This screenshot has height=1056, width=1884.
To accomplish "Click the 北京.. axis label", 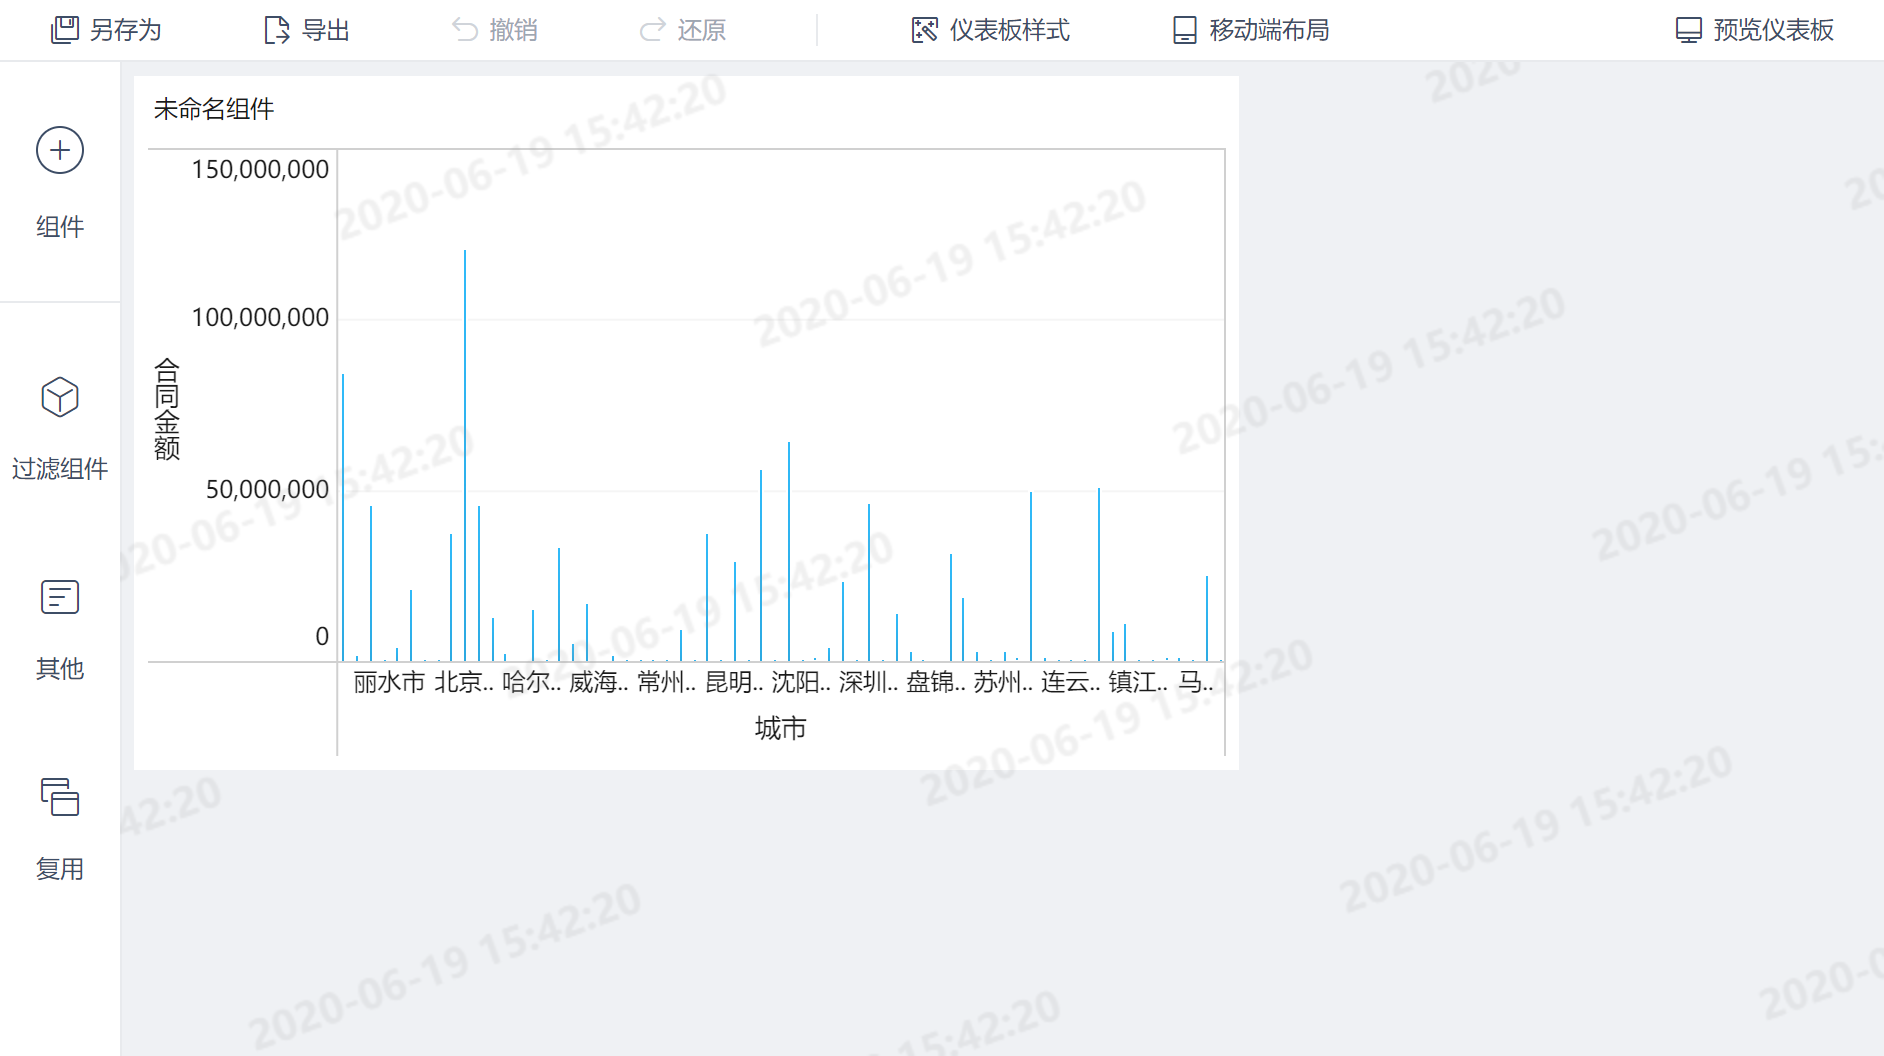I will (x=464, y=682).
